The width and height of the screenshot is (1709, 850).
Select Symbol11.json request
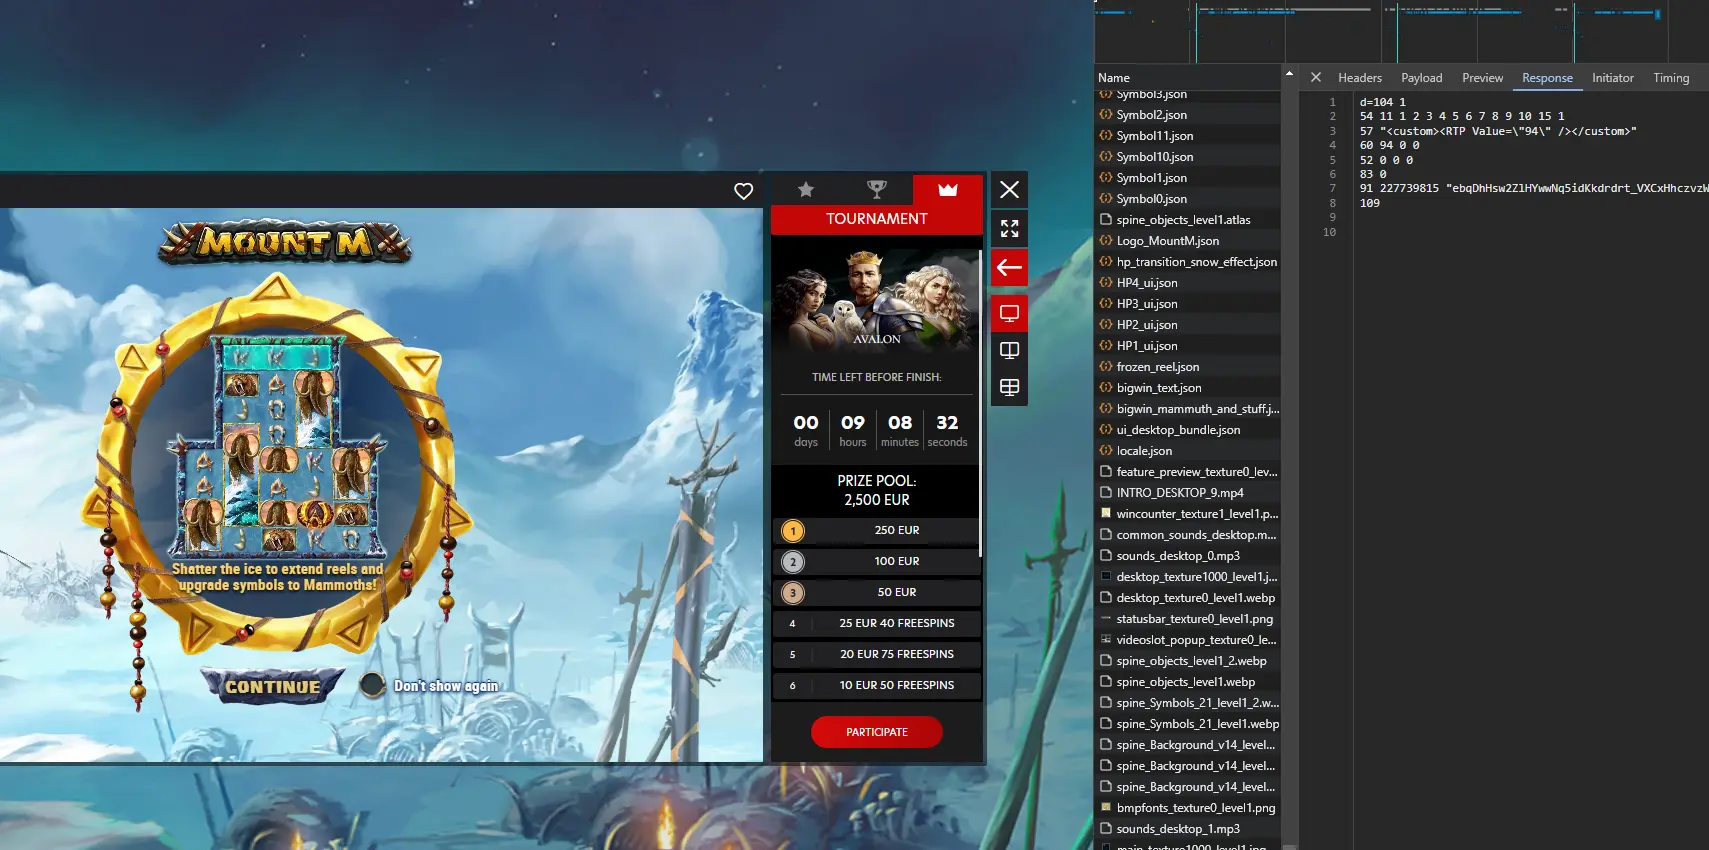[1188, 136]
